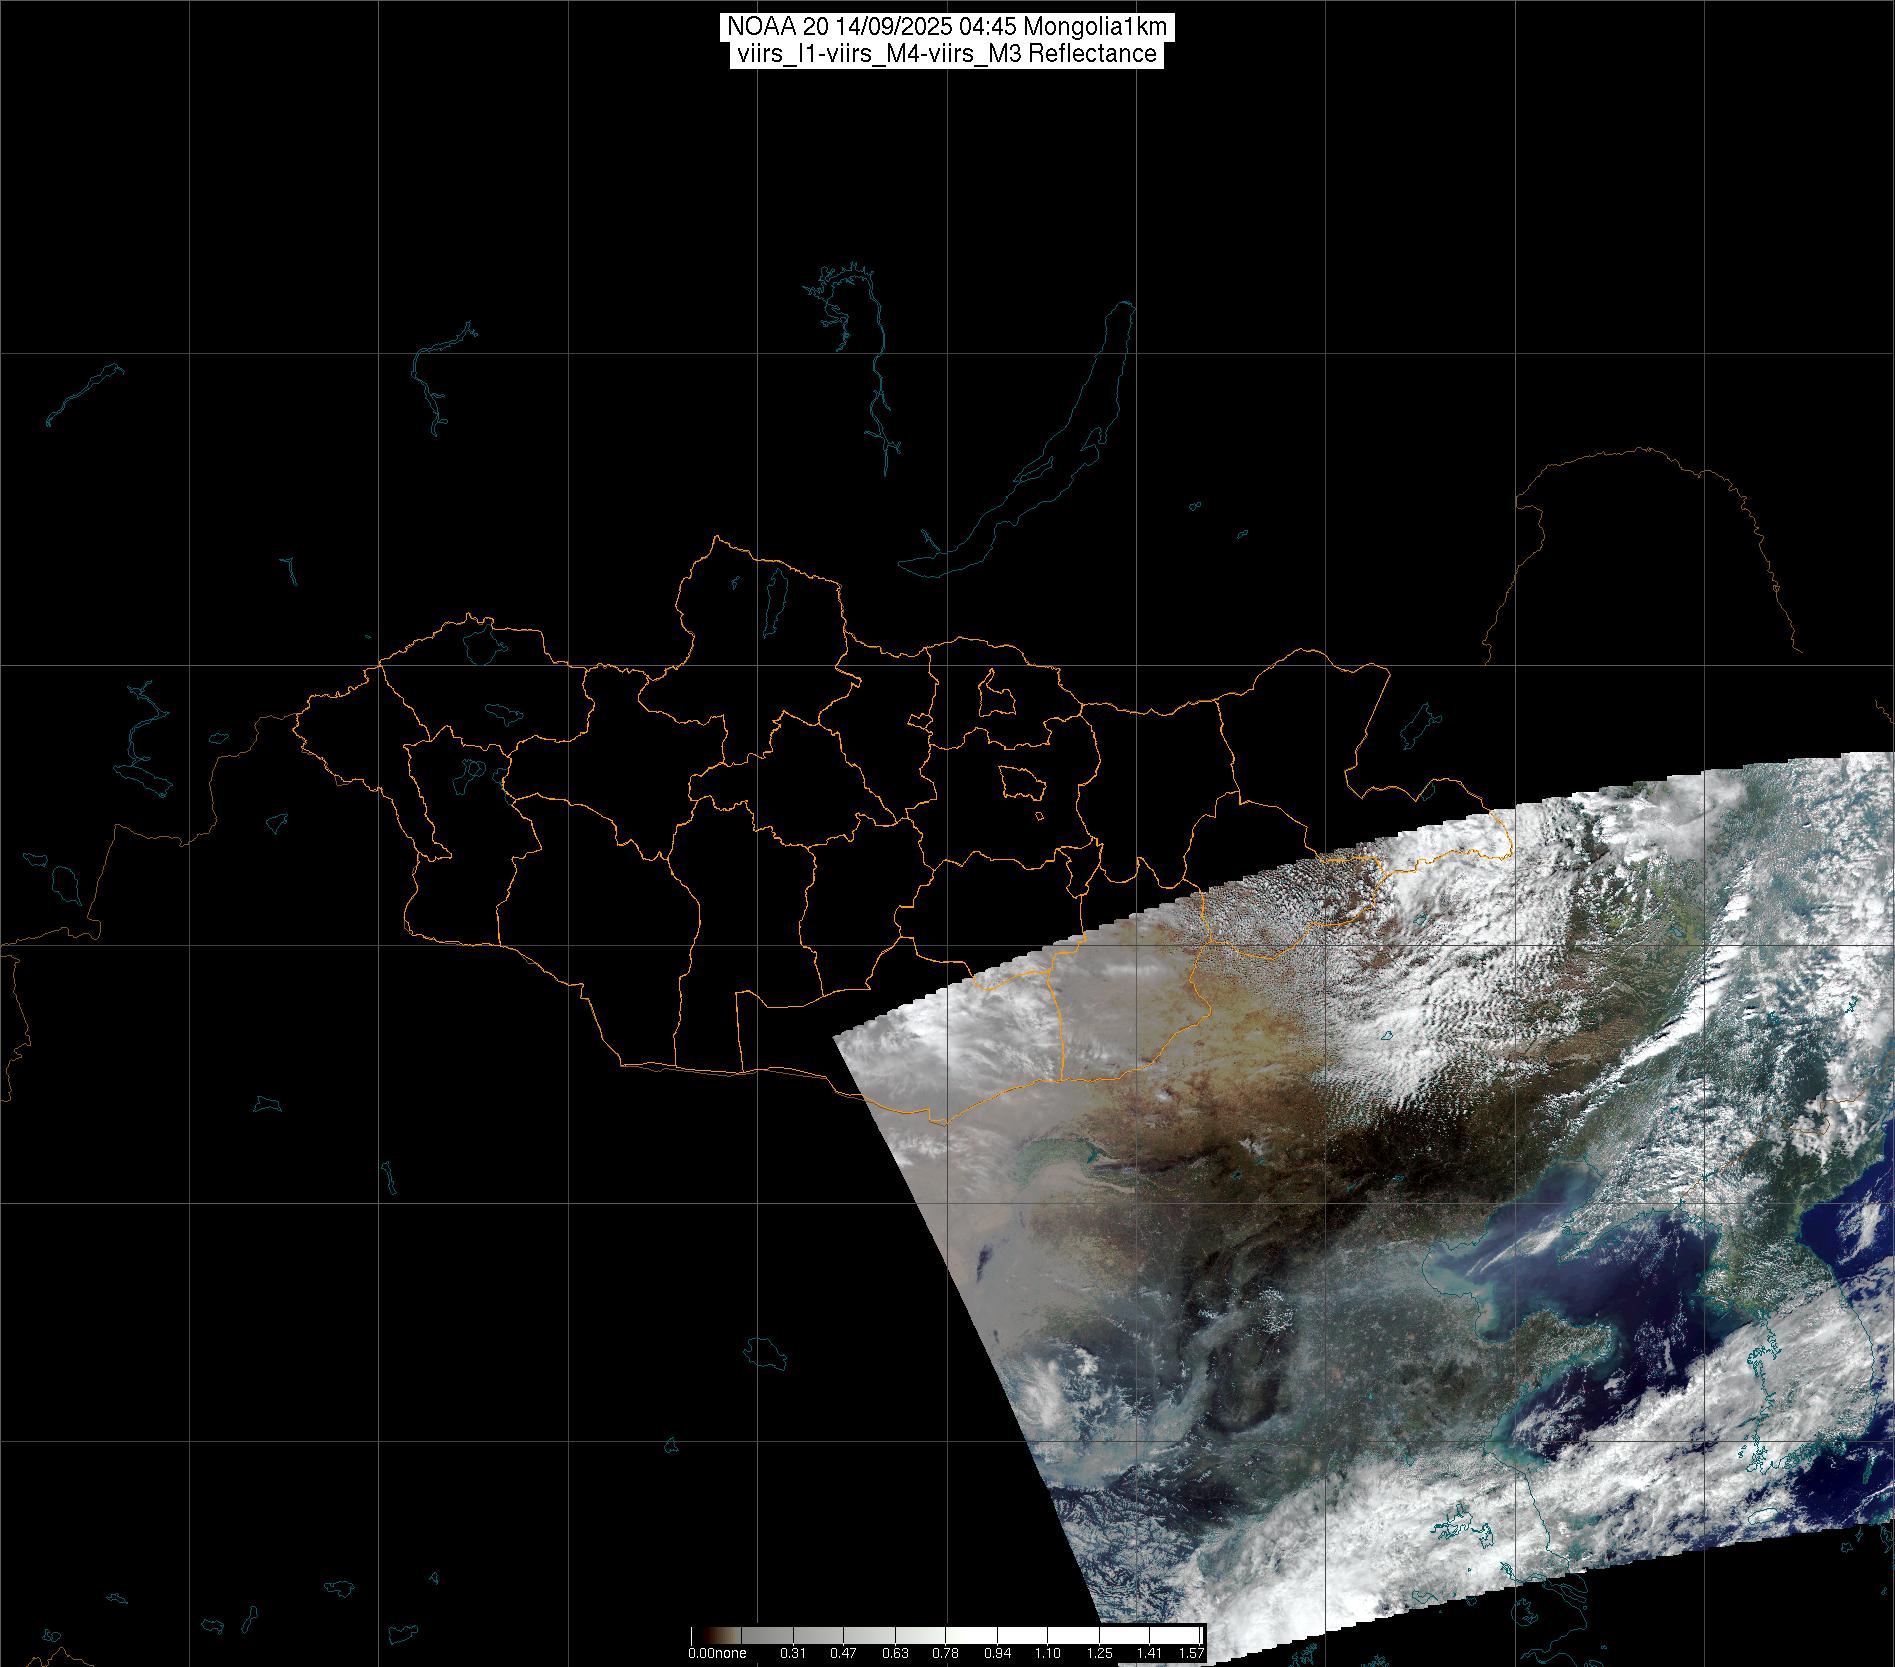This screenshot has width=1895, height=1667.
Task: Click the '0.63' colorbar label
Action: click(x=895, y=1653)
